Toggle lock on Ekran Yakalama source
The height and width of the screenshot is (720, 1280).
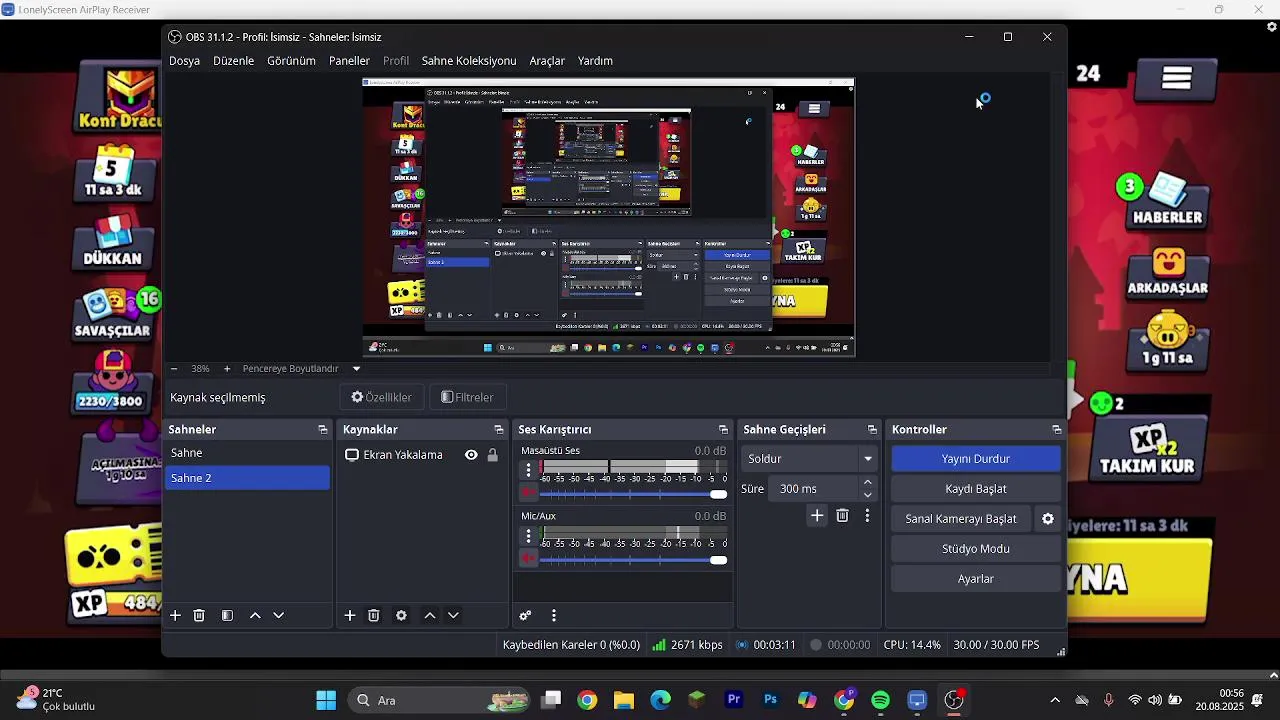point(492,455)
